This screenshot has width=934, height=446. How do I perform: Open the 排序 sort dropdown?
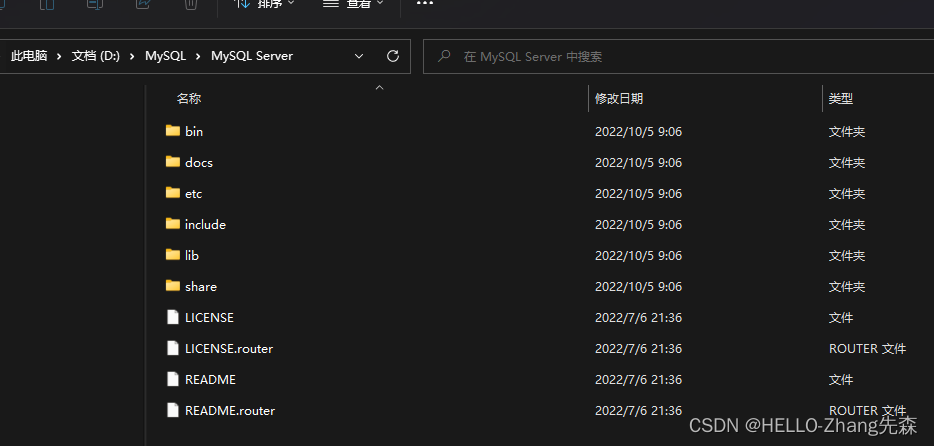[266, 4]
